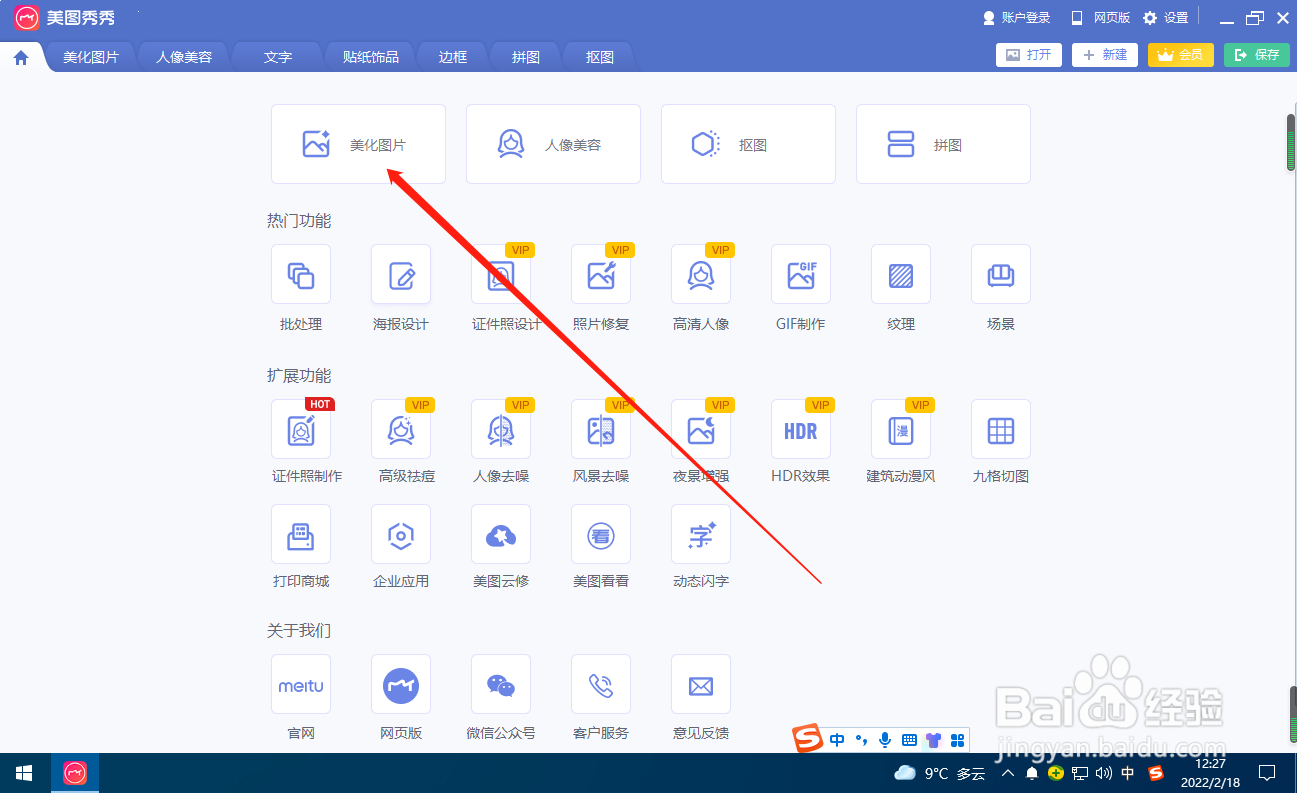Open the 纹理 texture feature
1297x793 pixels.
click(900, 288)
